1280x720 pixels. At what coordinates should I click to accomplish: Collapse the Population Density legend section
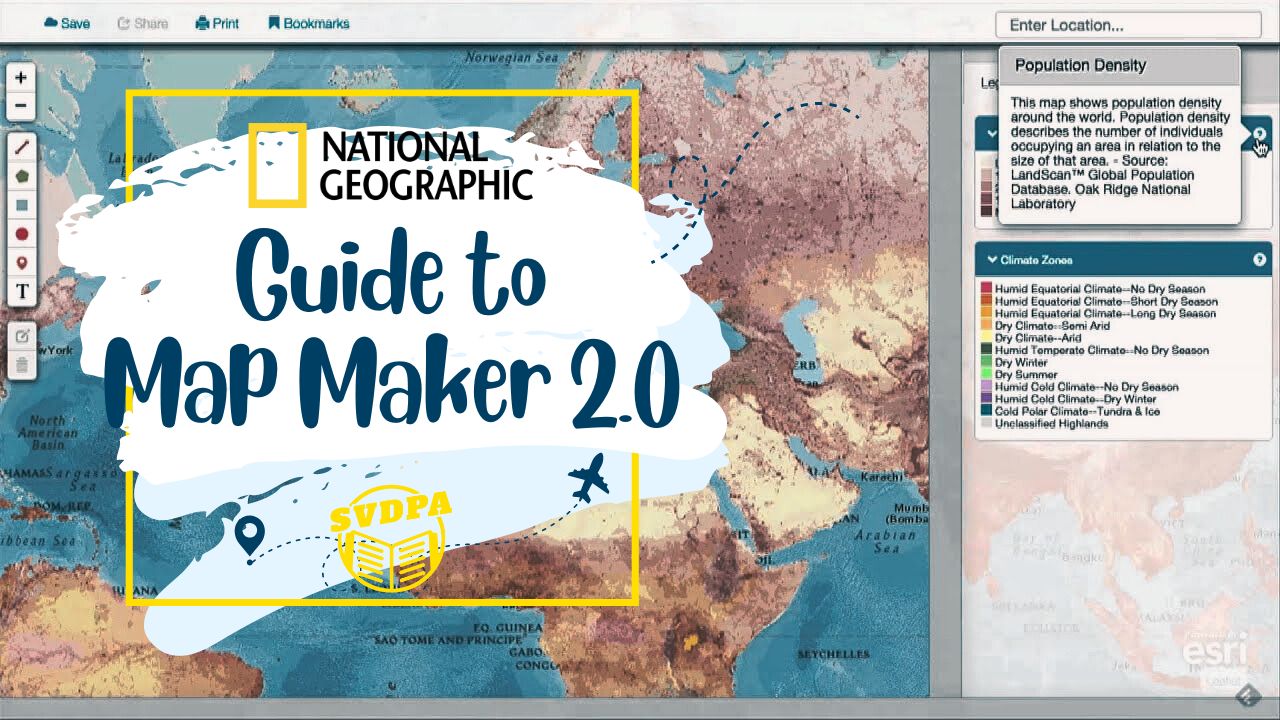click(992, 134)
